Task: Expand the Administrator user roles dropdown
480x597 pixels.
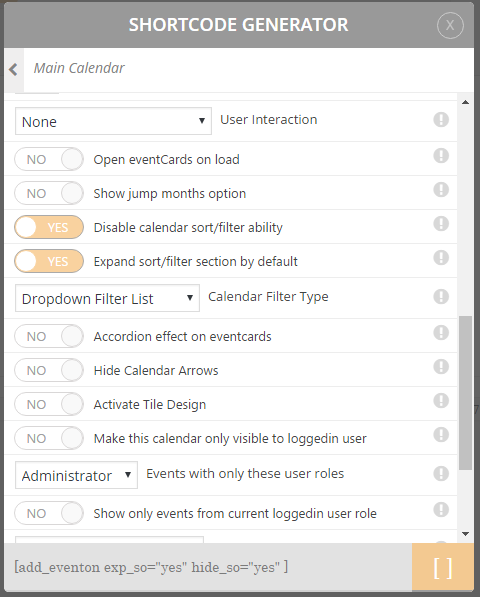Action: pos(76,475)
